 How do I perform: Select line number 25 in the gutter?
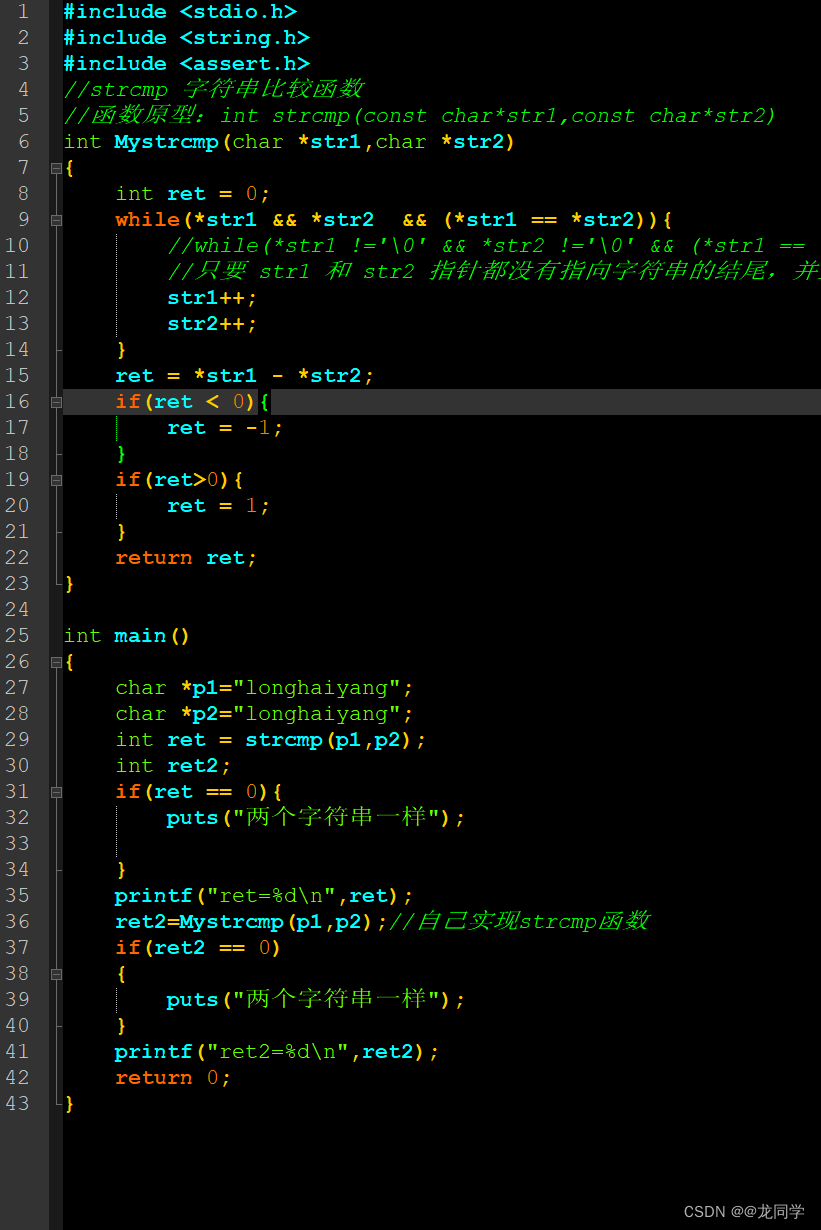point(17,636)
